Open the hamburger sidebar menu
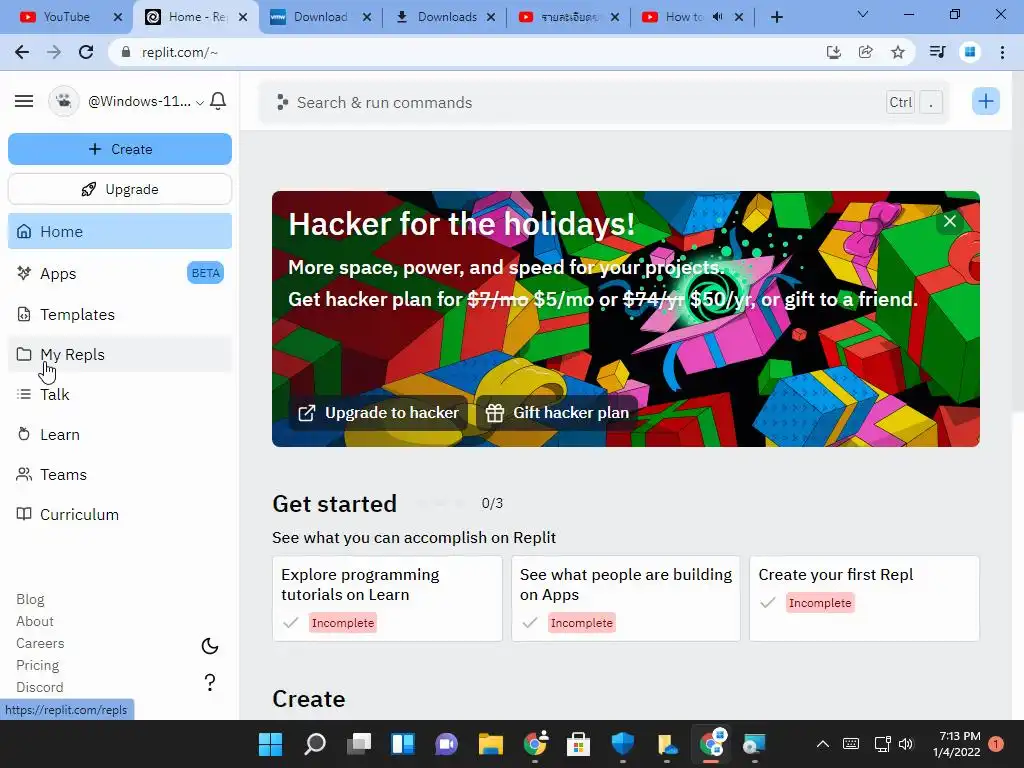 tap(24, 101)
